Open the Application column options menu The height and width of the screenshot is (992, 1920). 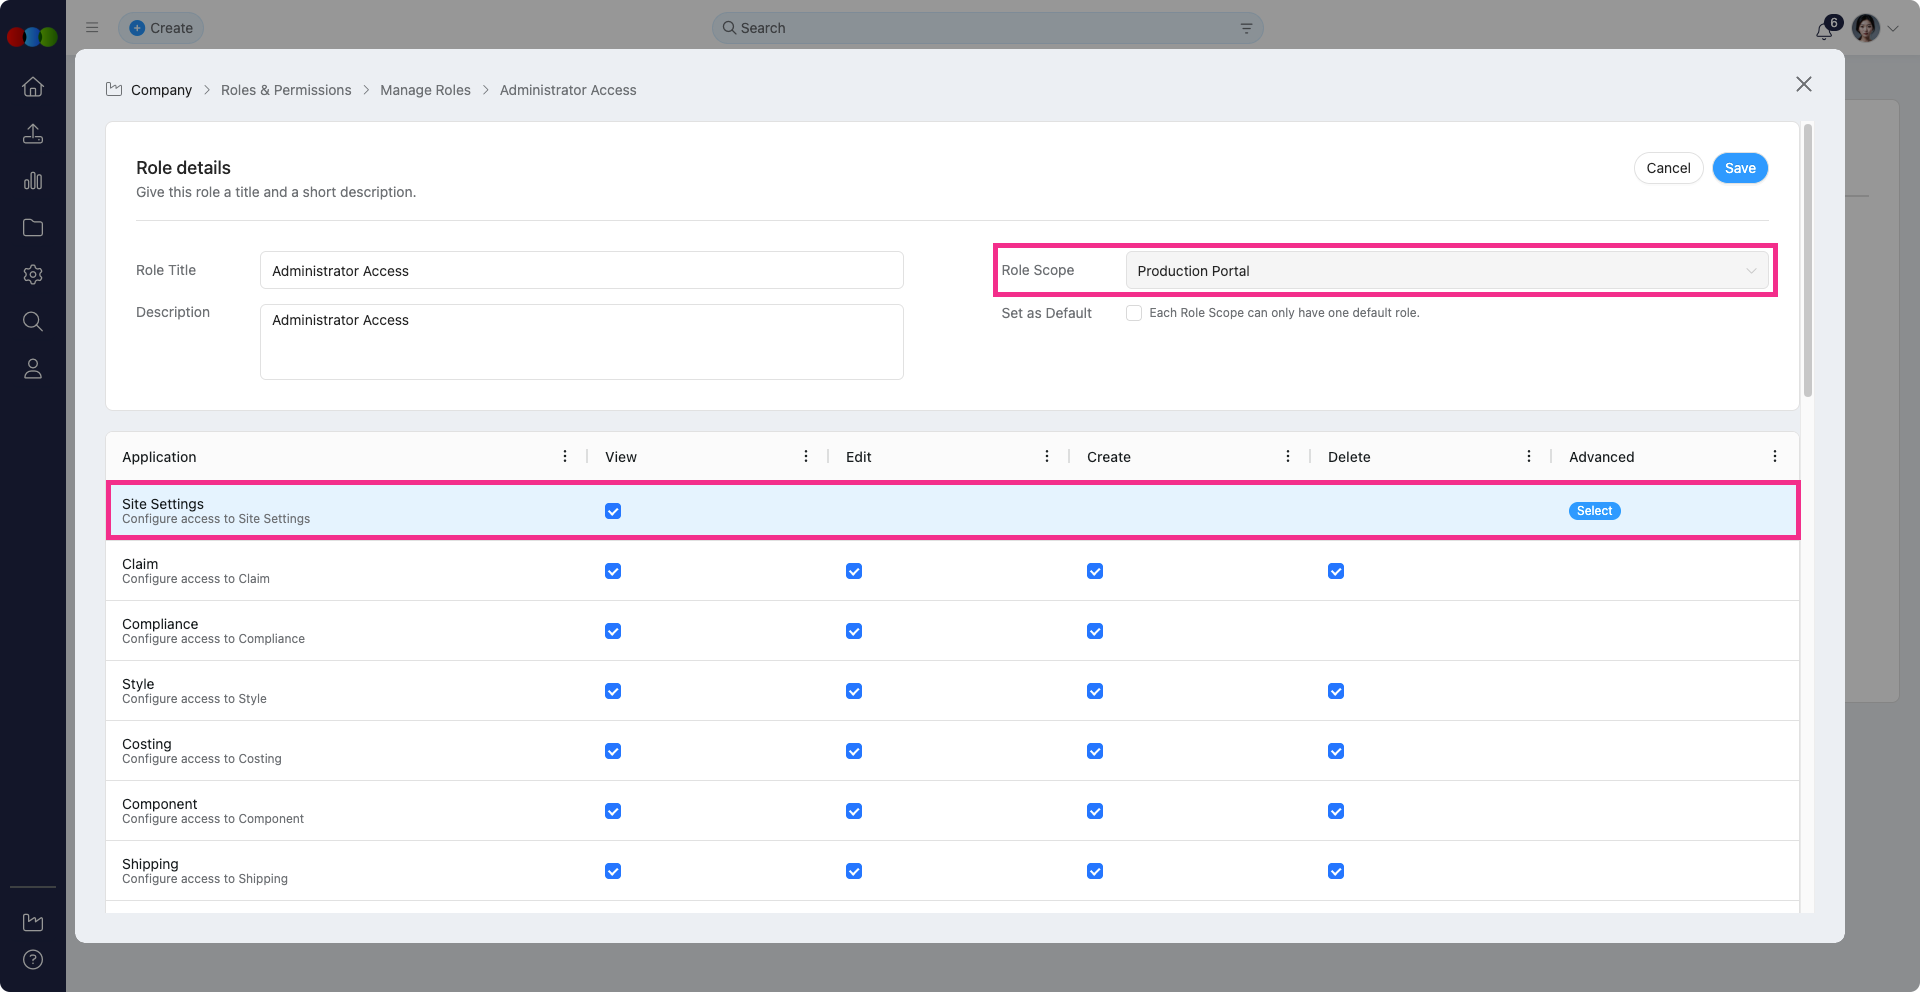[565, 457]
